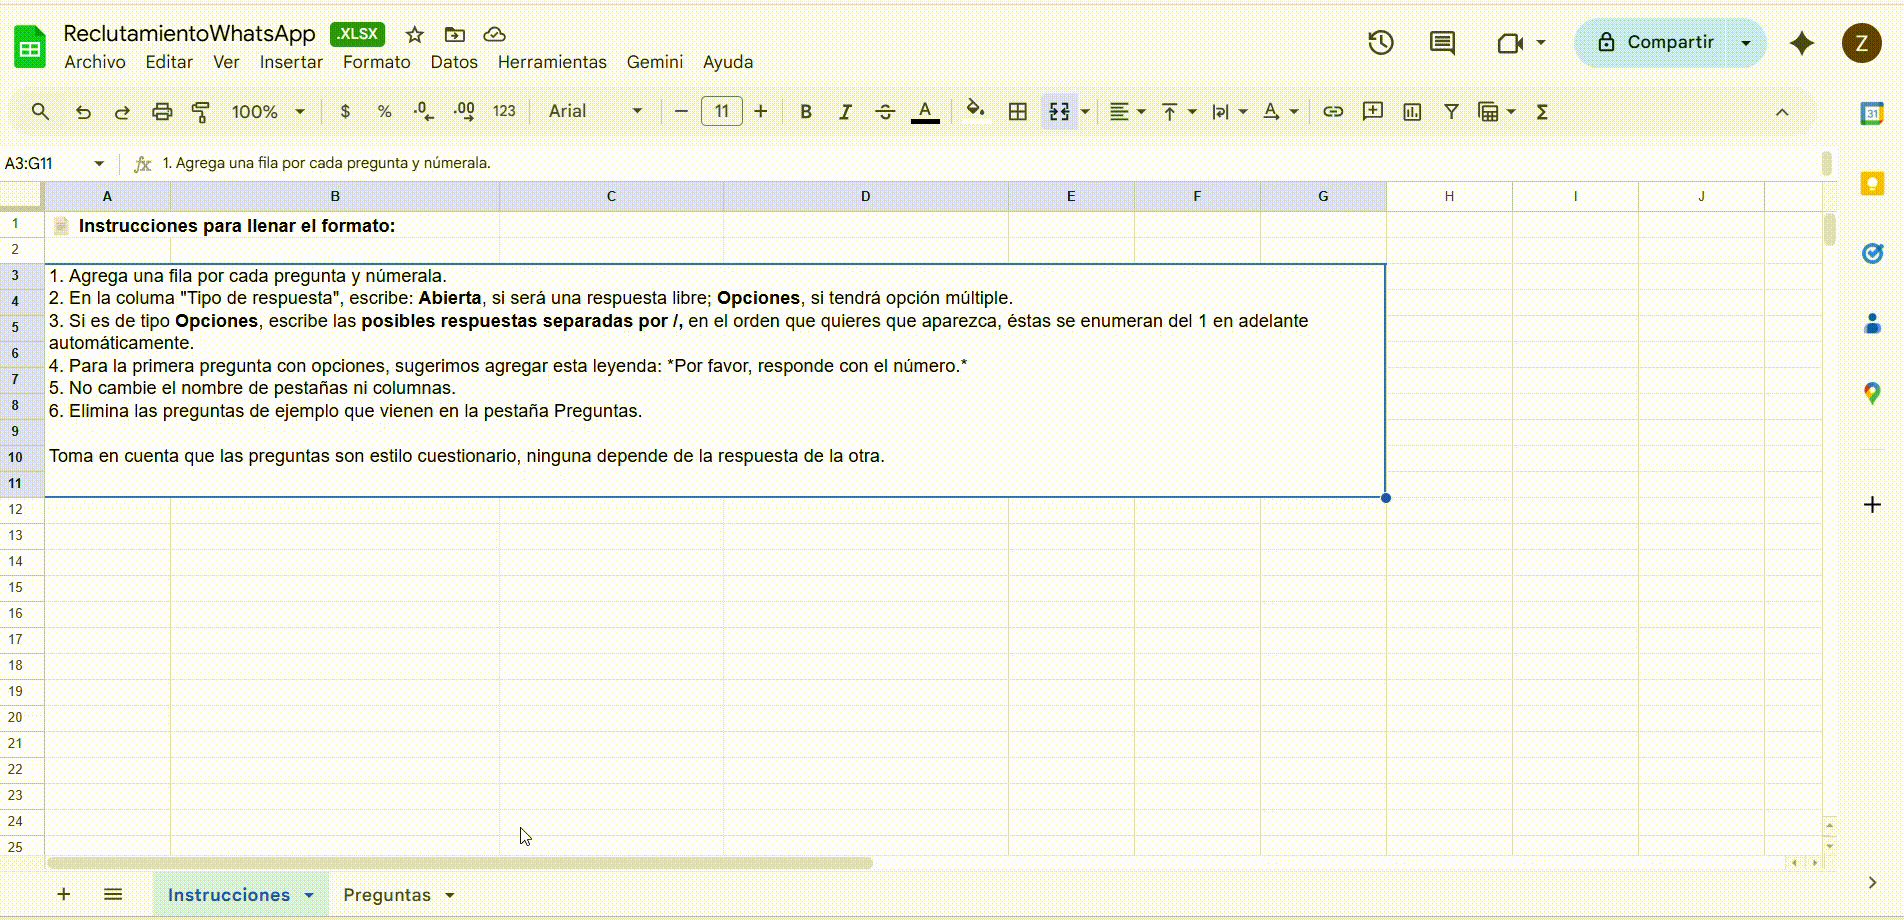View cloud save status icon
The width and height of the screenshot is (1904, 920).
coord(494,35)
